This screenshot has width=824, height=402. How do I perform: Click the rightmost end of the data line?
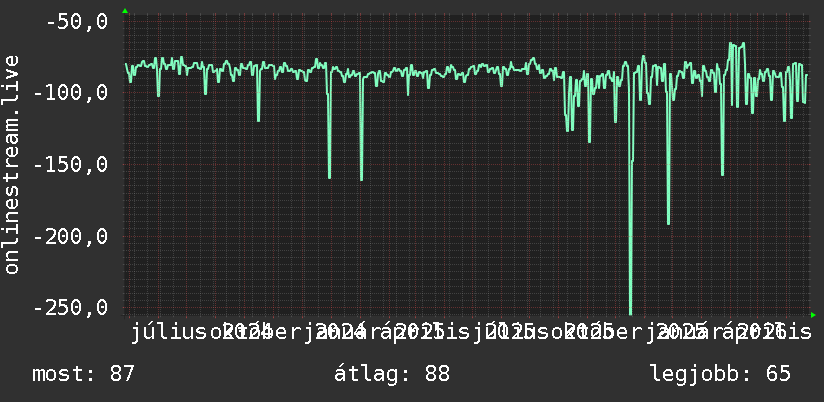806,75
